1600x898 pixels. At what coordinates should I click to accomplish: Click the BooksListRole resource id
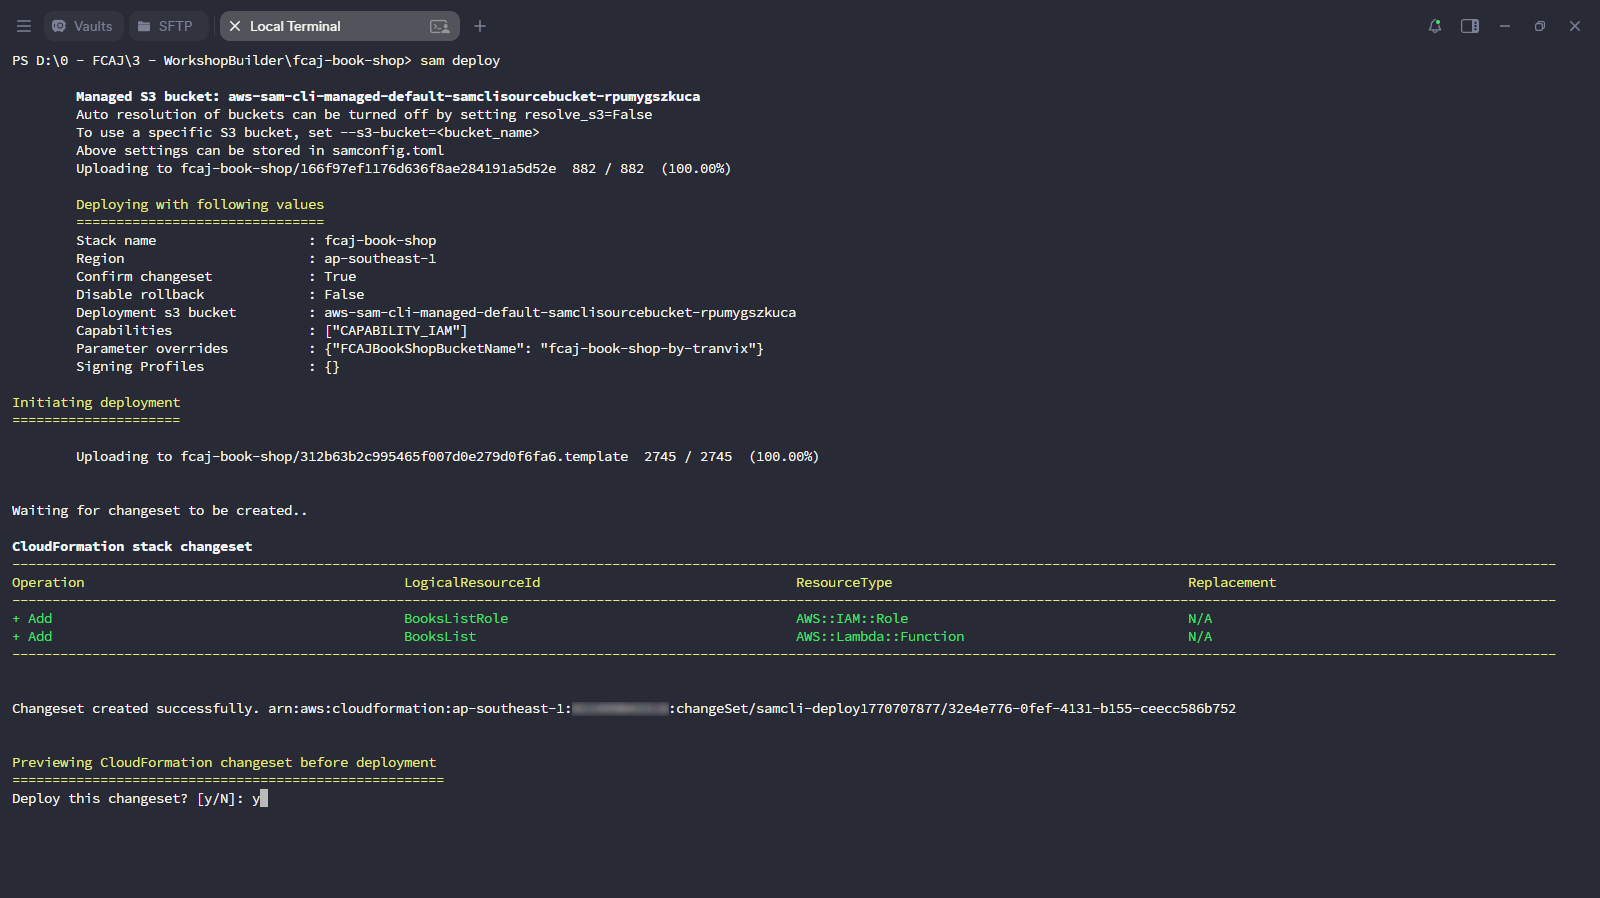click(456, 619)
